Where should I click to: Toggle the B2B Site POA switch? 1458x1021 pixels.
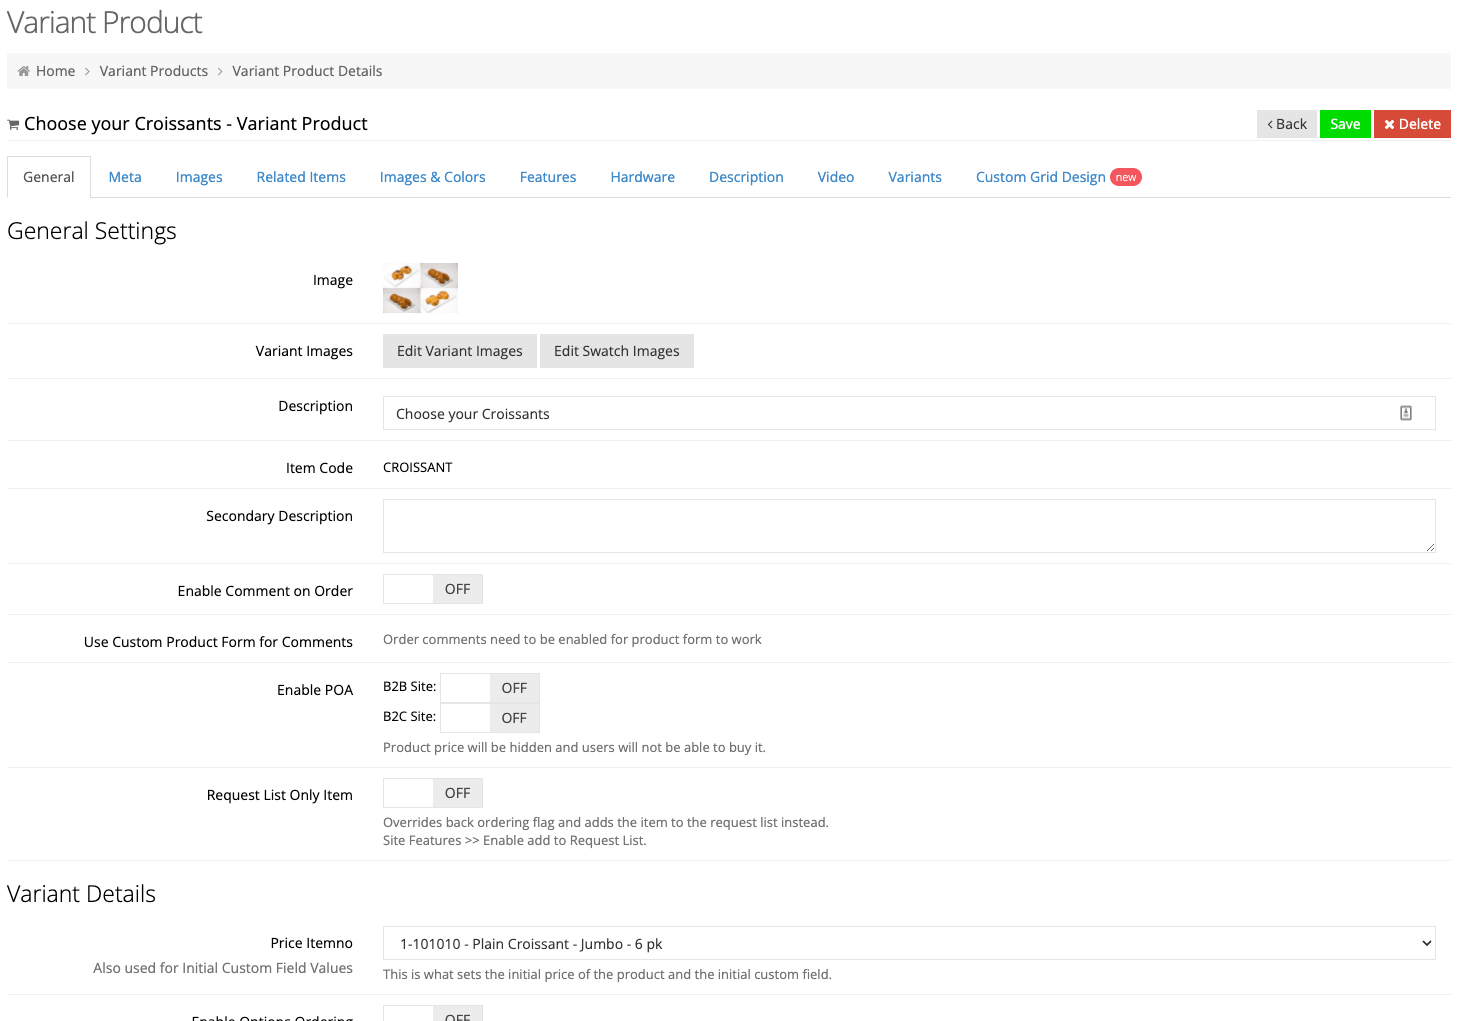point(489,688)
